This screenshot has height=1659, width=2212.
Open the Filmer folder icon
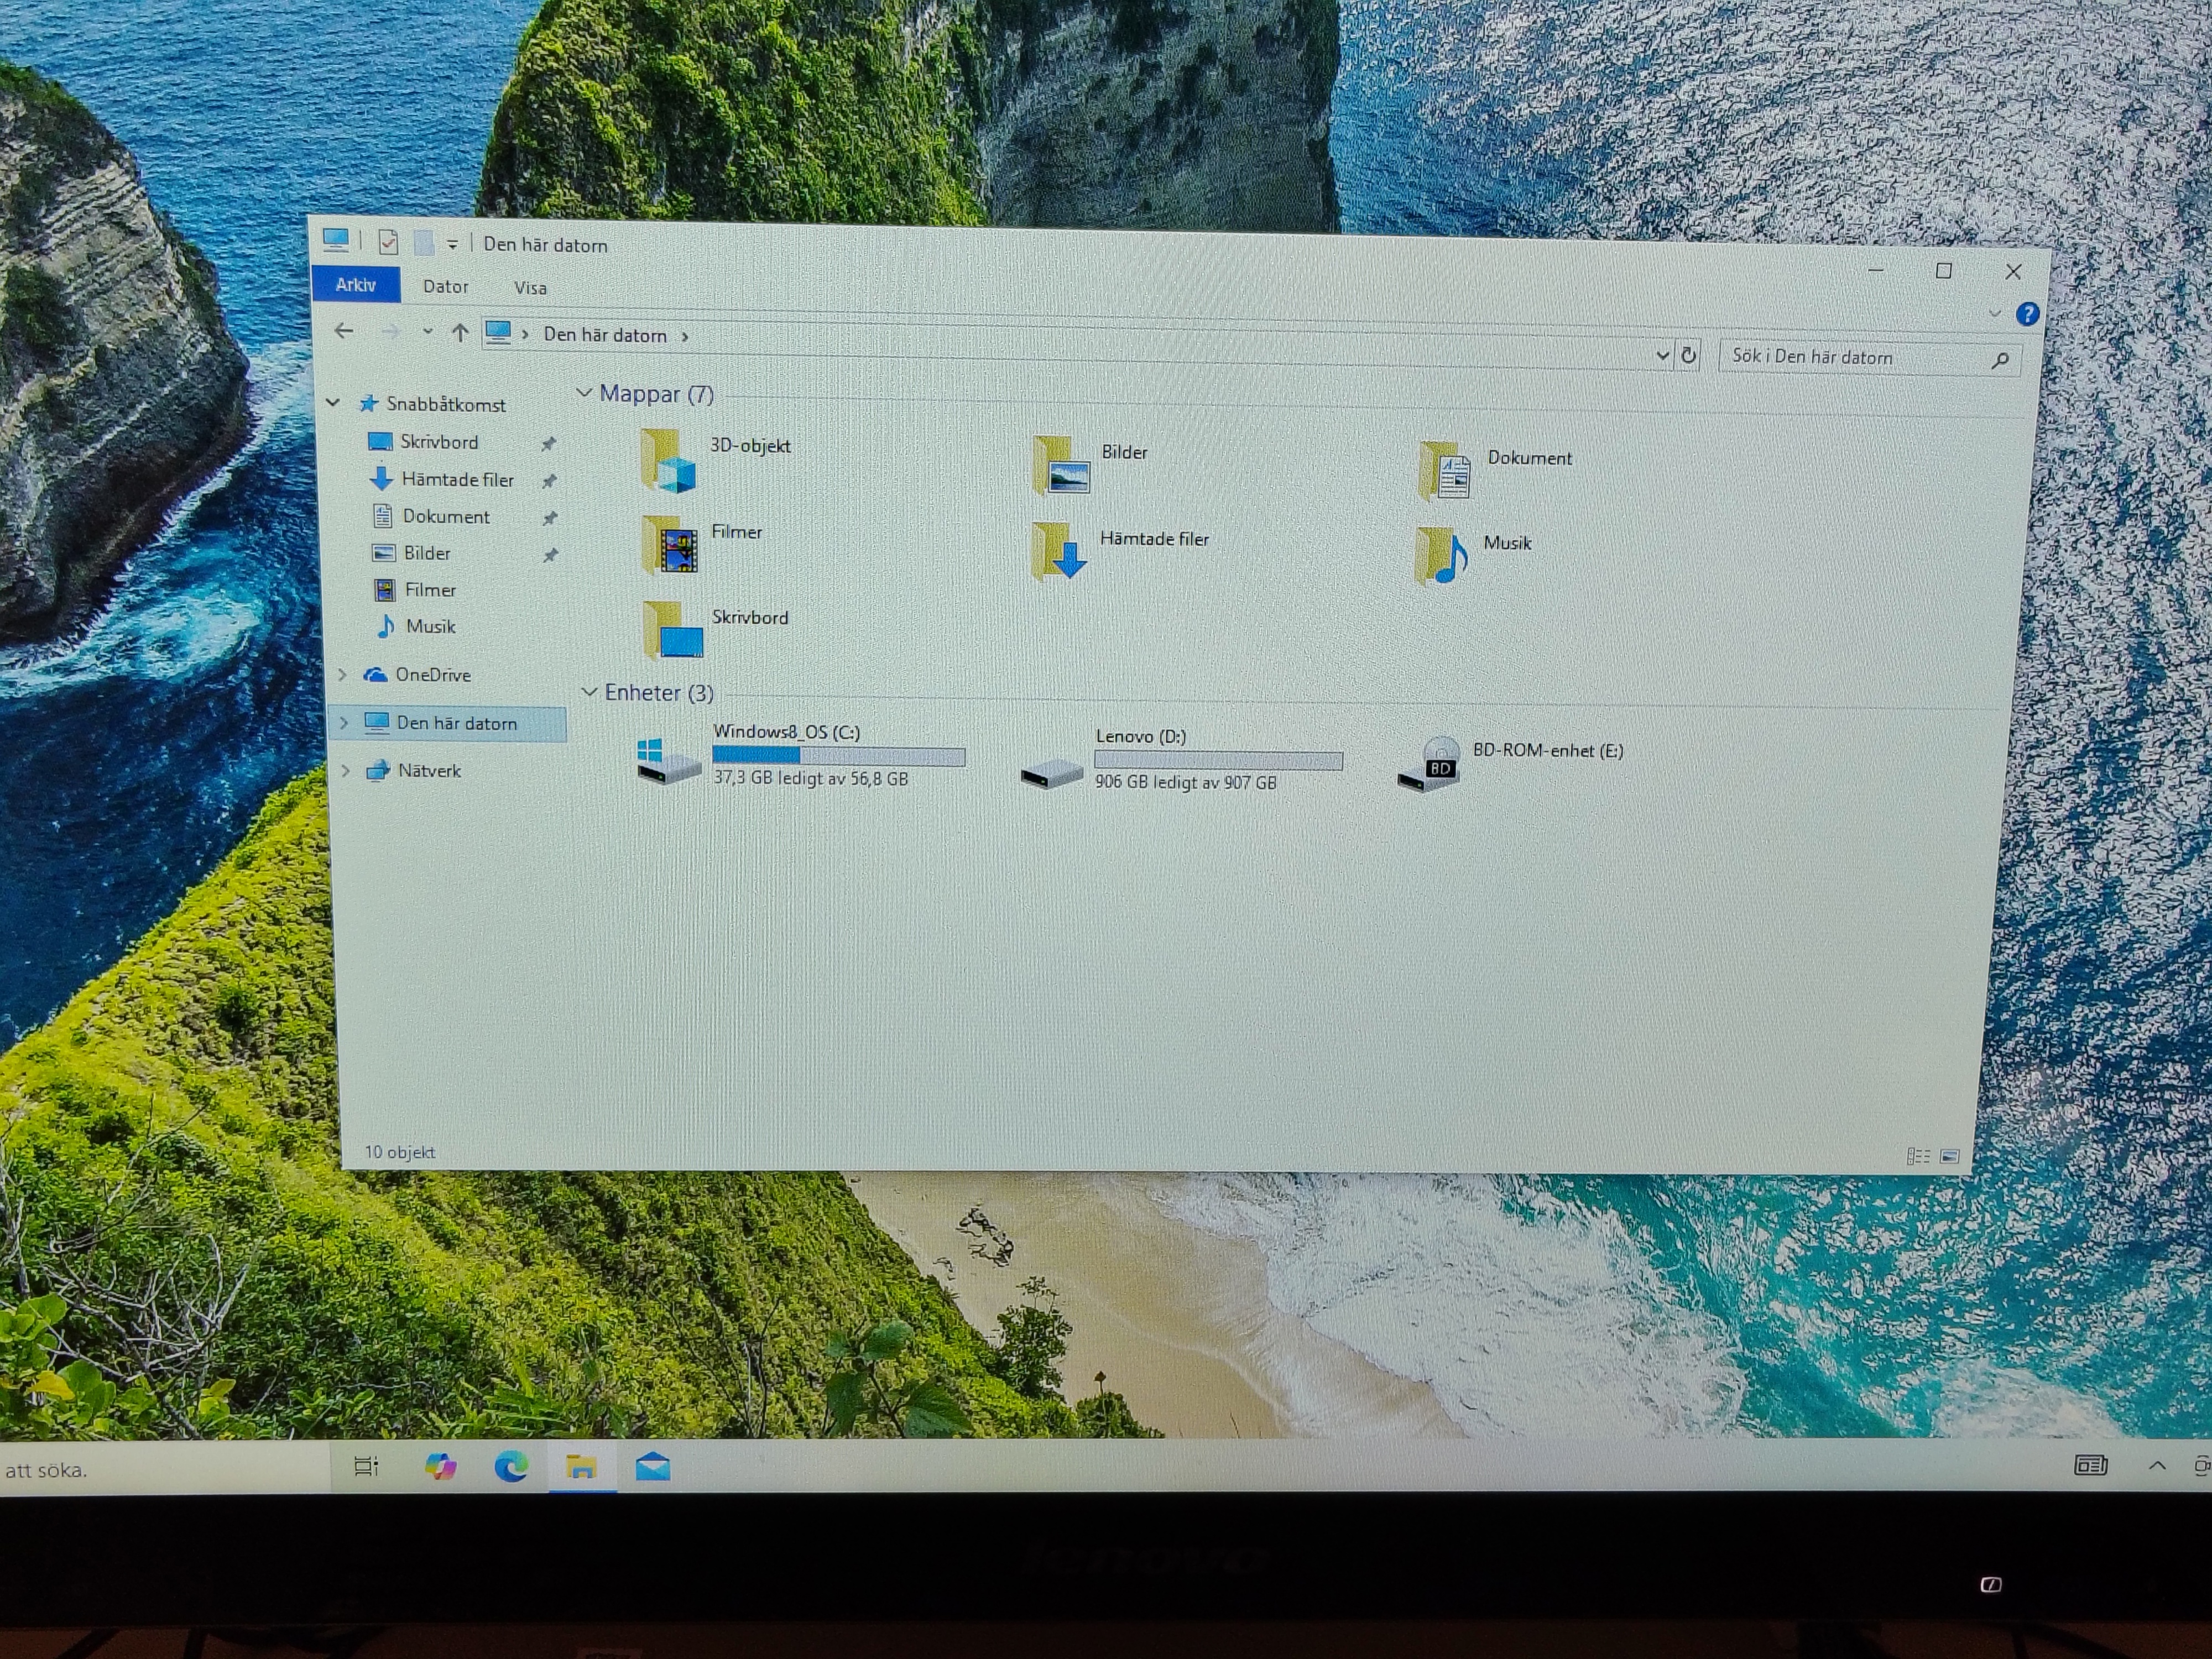[x=669, y=546]
